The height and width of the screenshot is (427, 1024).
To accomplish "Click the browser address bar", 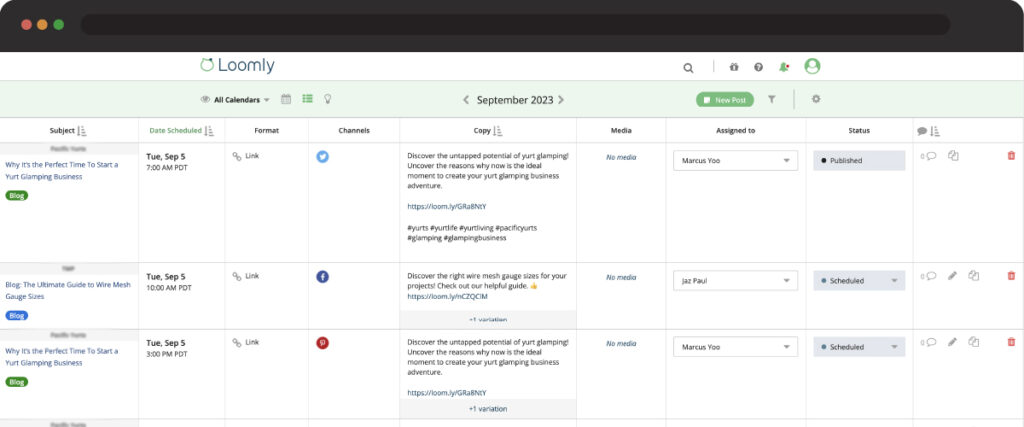I will click(x=515, y=25).
